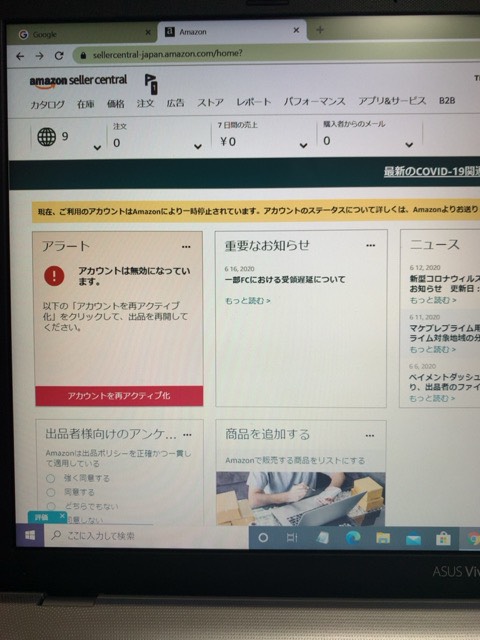Close the Google tab

pyautogui.click(x=148, y=32)
